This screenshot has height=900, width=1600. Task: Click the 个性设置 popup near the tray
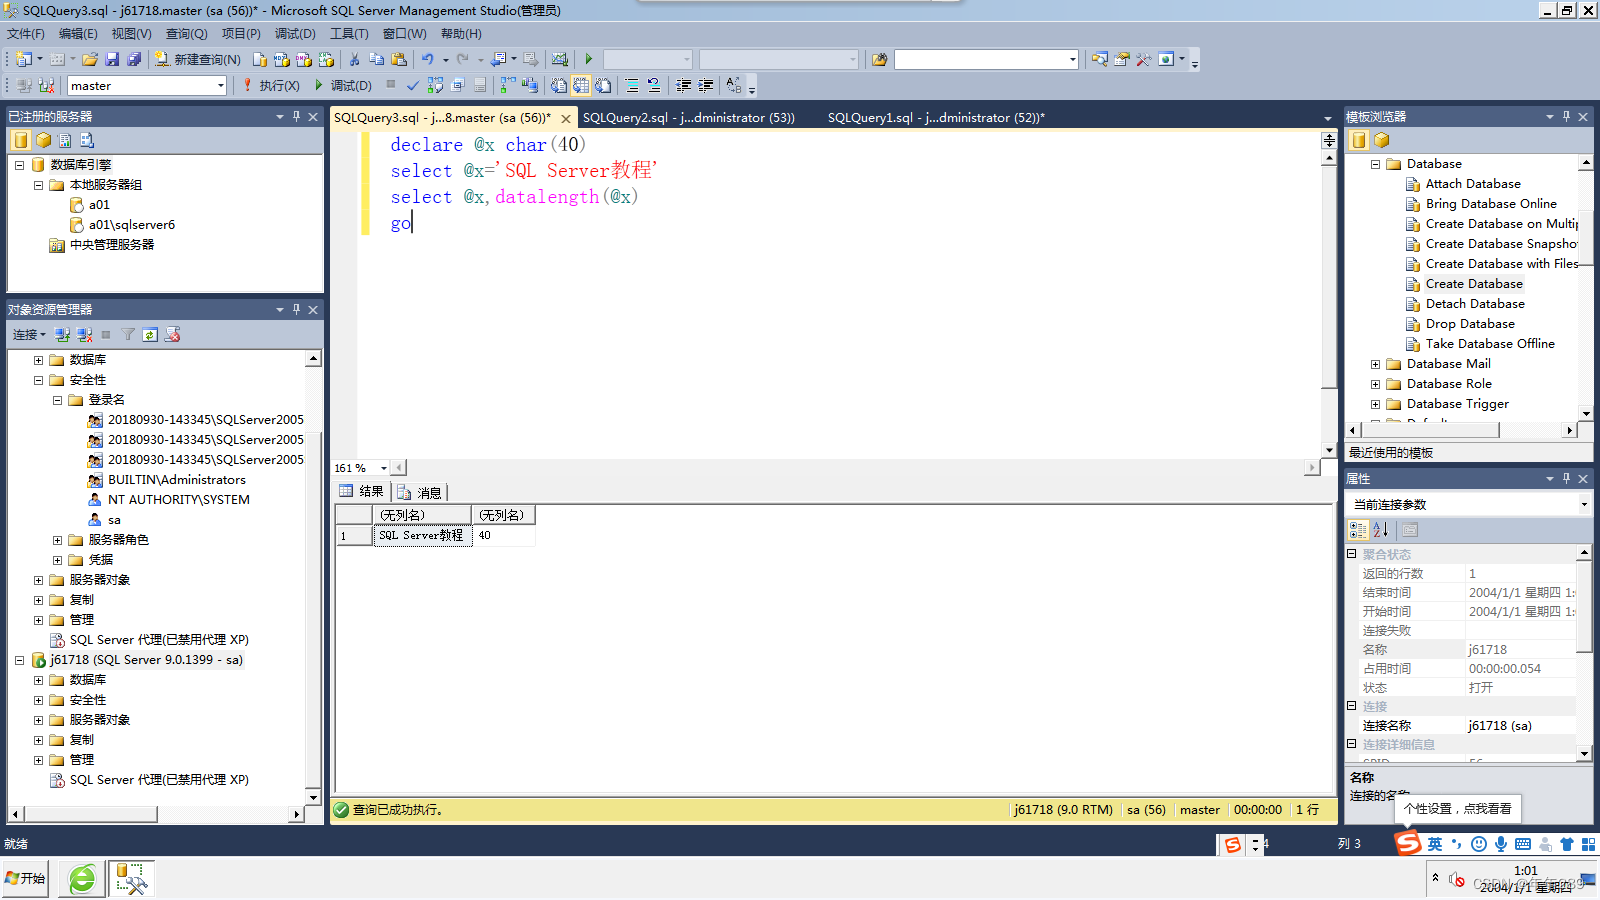(x=1458, y=808)
